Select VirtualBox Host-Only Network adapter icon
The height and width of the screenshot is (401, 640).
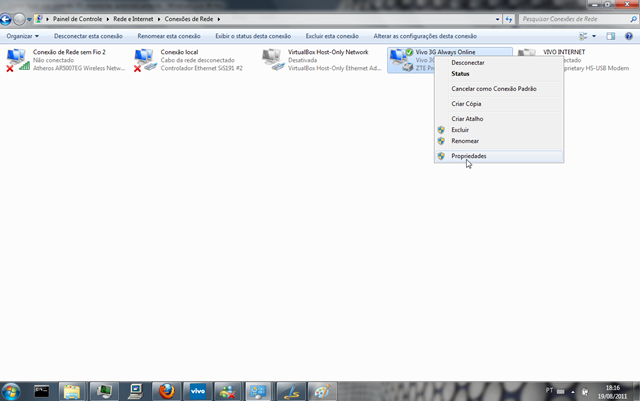click(x=273, y=60)
